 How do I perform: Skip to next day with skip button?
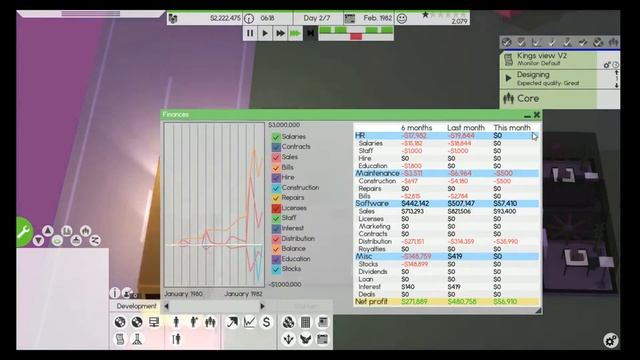310,33
